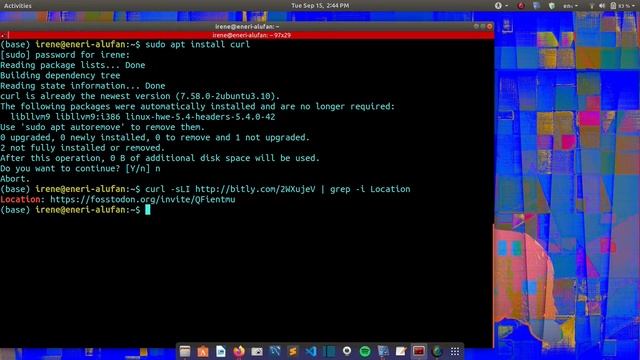Launch Ubuntu Software from the dock

[203, 351]
